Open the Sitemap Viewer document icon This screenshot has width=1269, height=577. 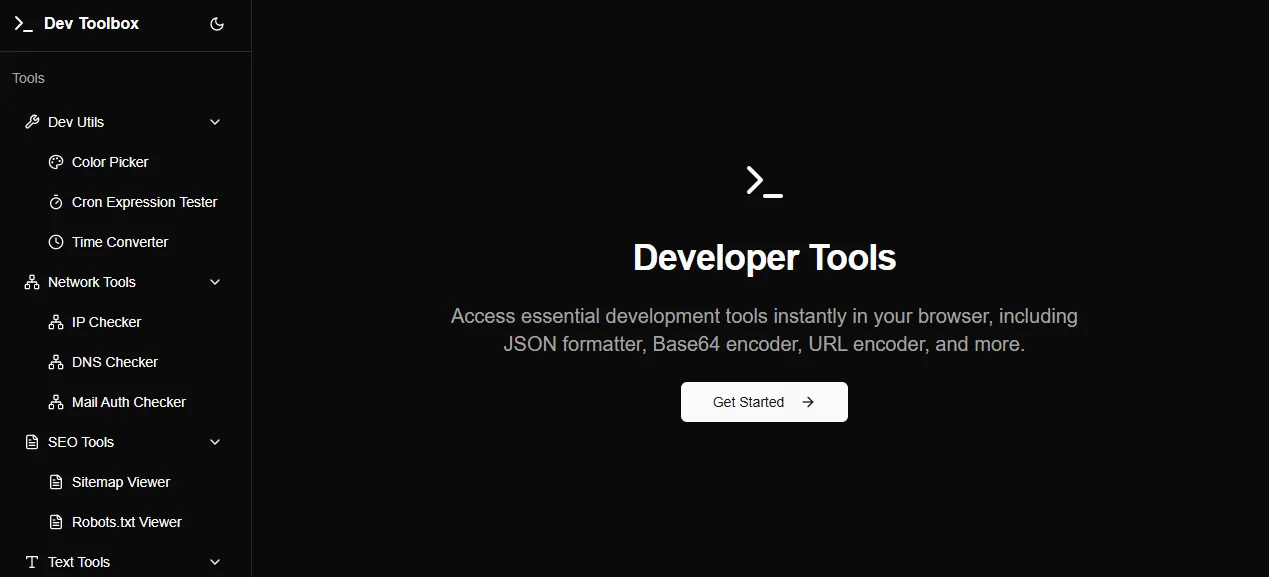tap(56, 481)
